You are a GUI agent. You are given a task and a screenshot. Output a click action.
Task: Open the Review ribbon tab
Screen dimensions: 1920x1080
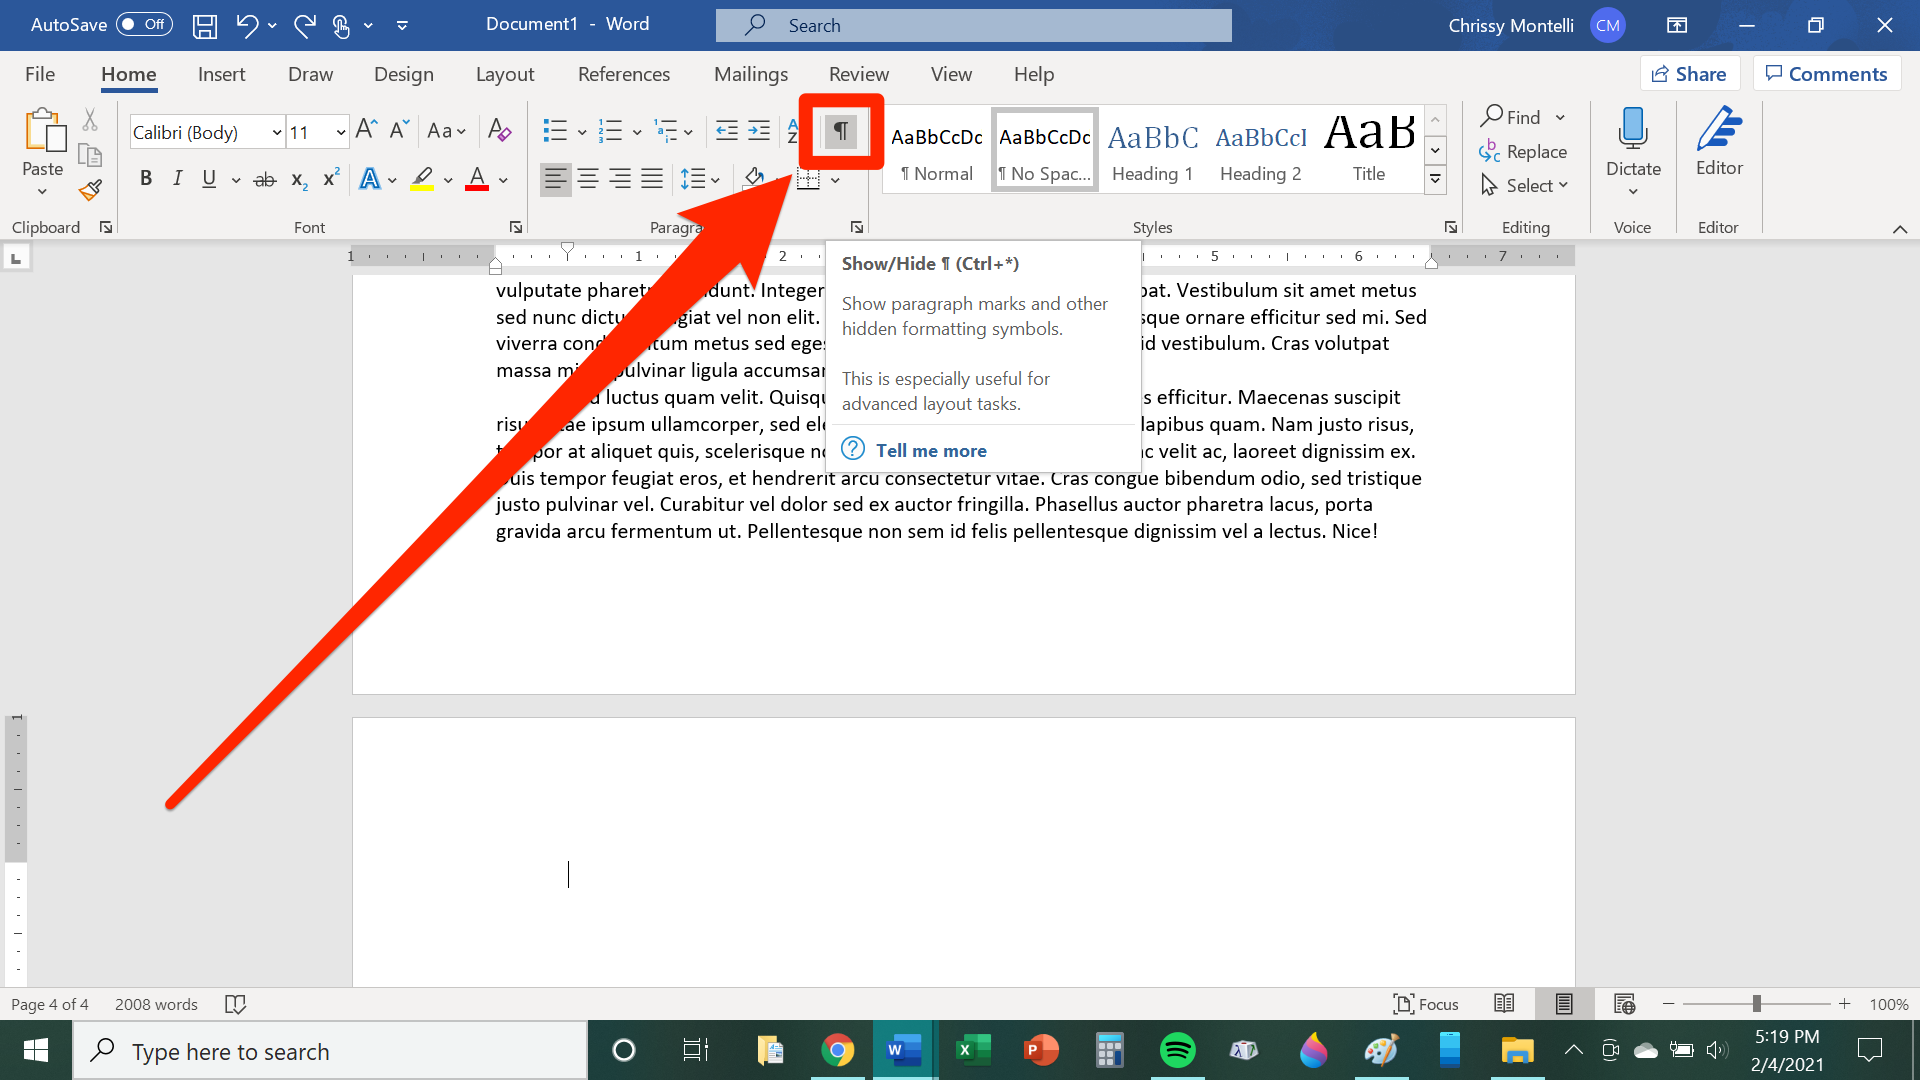coord(857,73)
